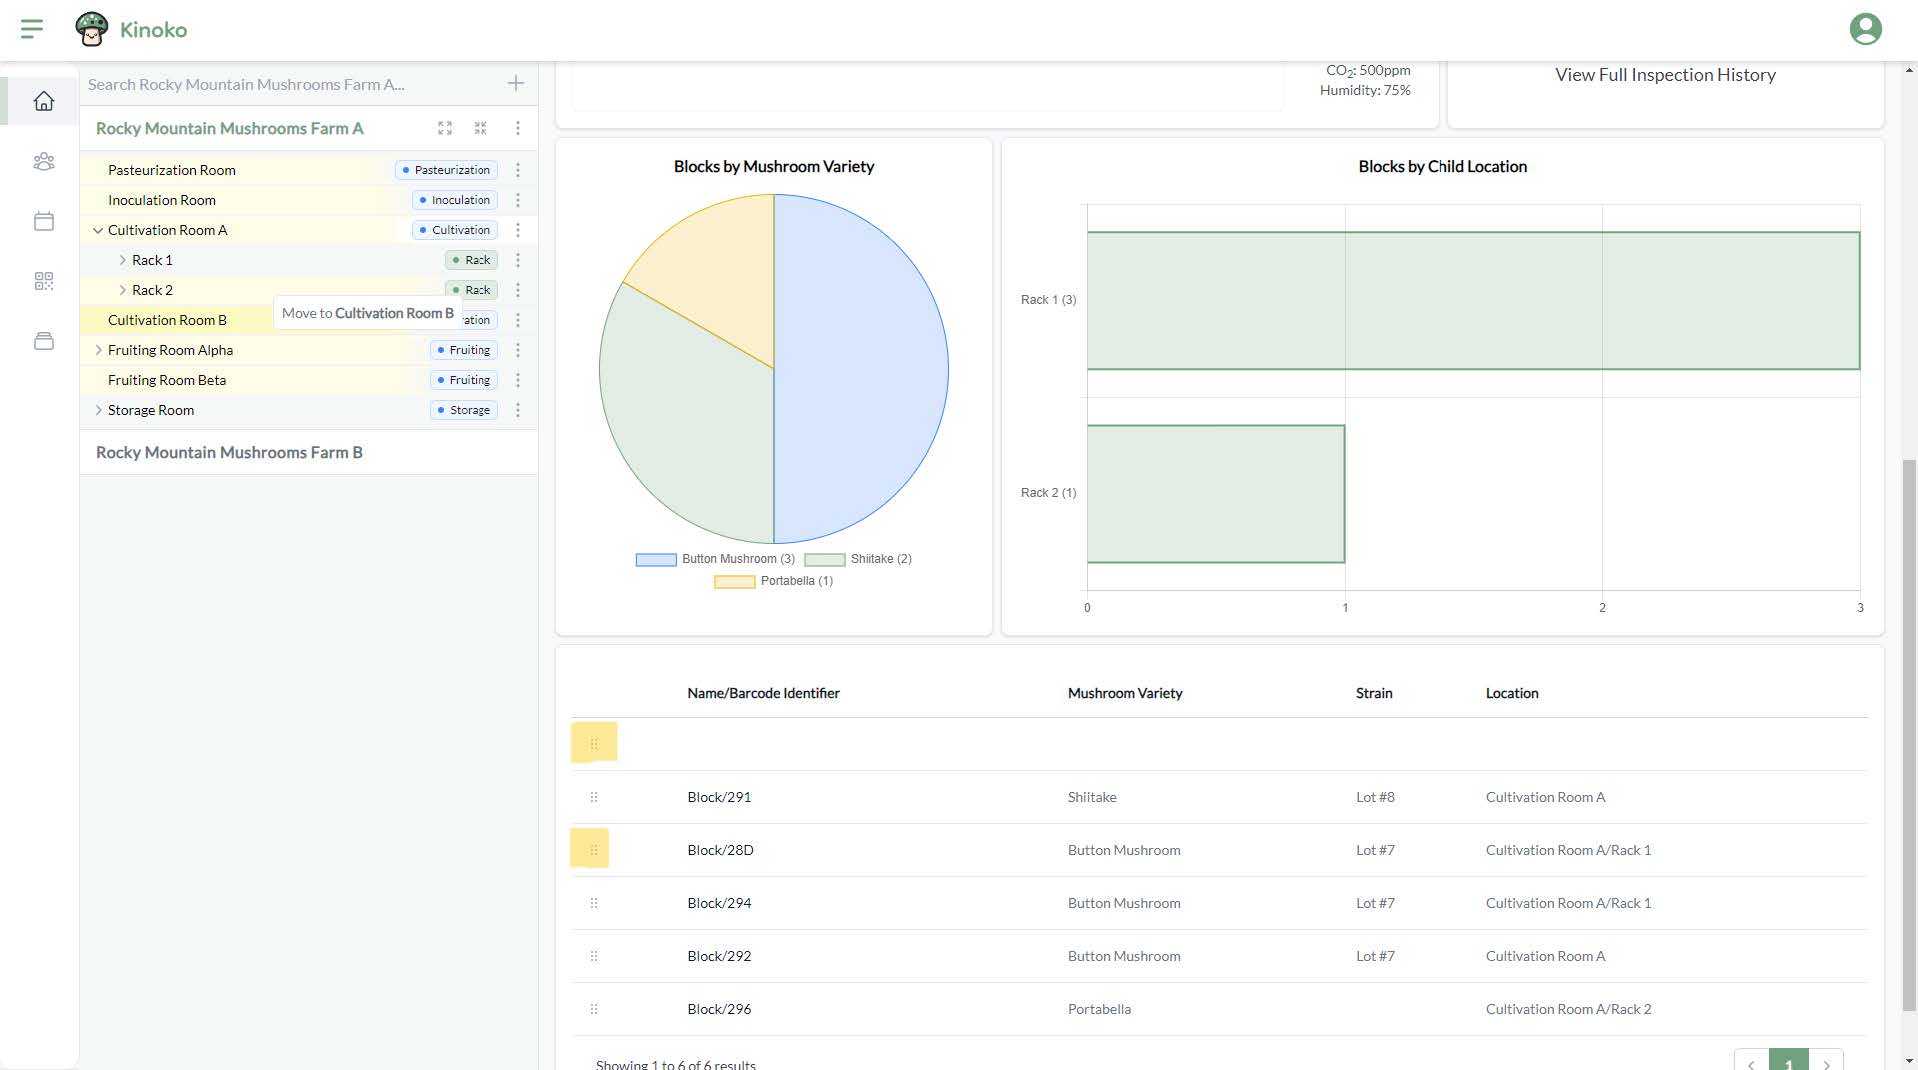This screenshot has height=1070, width=1918.
Task: Toggle Shiitake legend entry in pie chart
Action: tap(858, 559)
